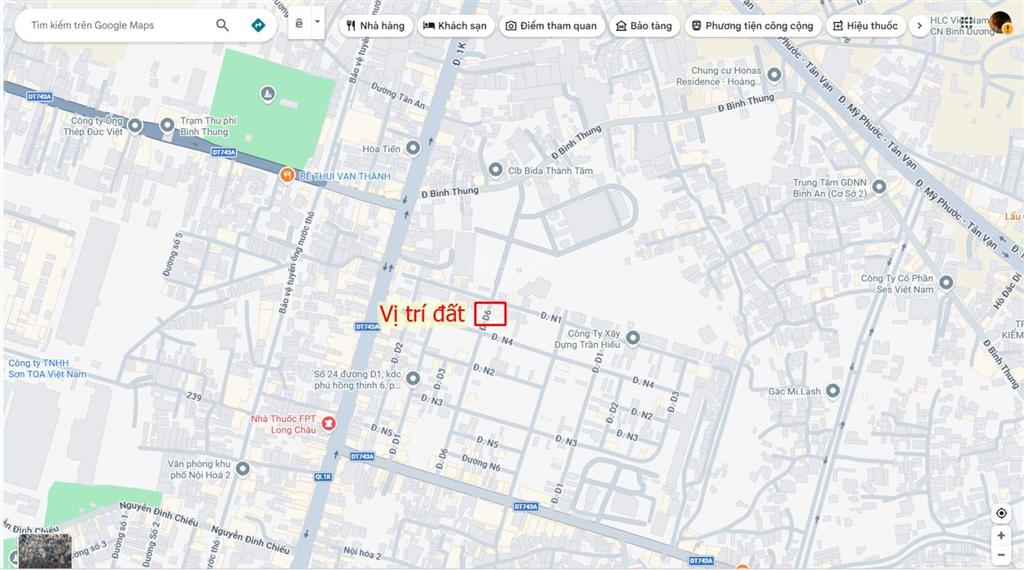The image size is (1024, 570).
Task: Select the Hiệu thuốc category chip
Action: pos(865,26)
